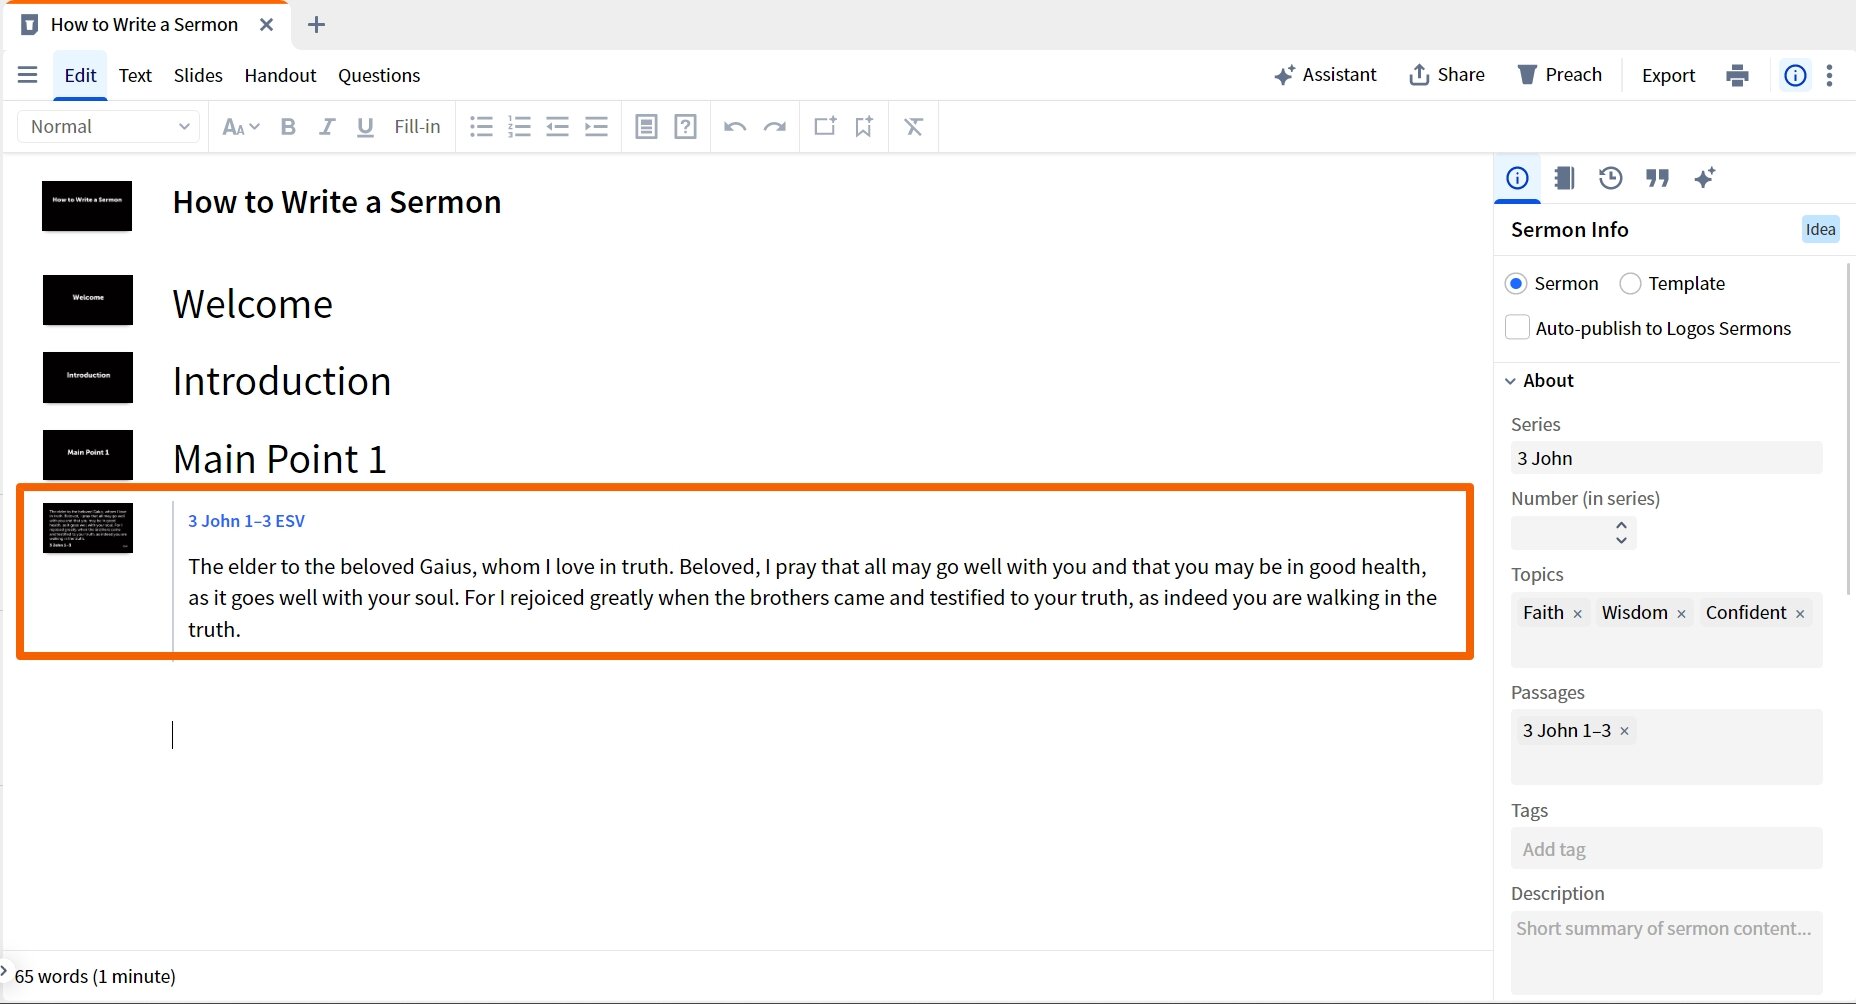
Task: Open the font size dropdown
Action: tap(239, 126)
